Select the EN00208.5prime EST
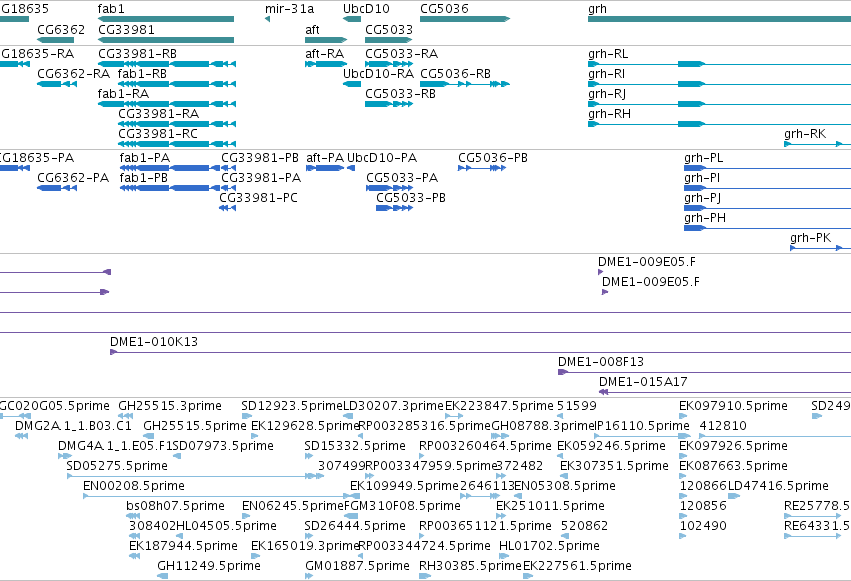 pos(217,497)
